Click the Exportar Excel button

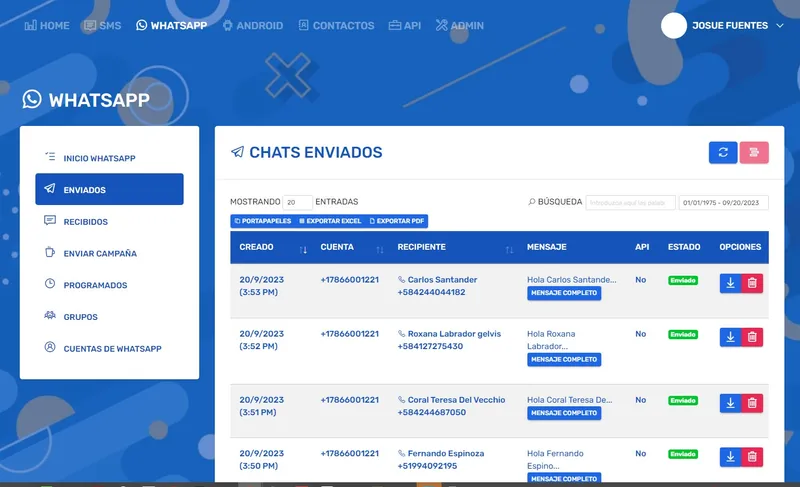330,221
